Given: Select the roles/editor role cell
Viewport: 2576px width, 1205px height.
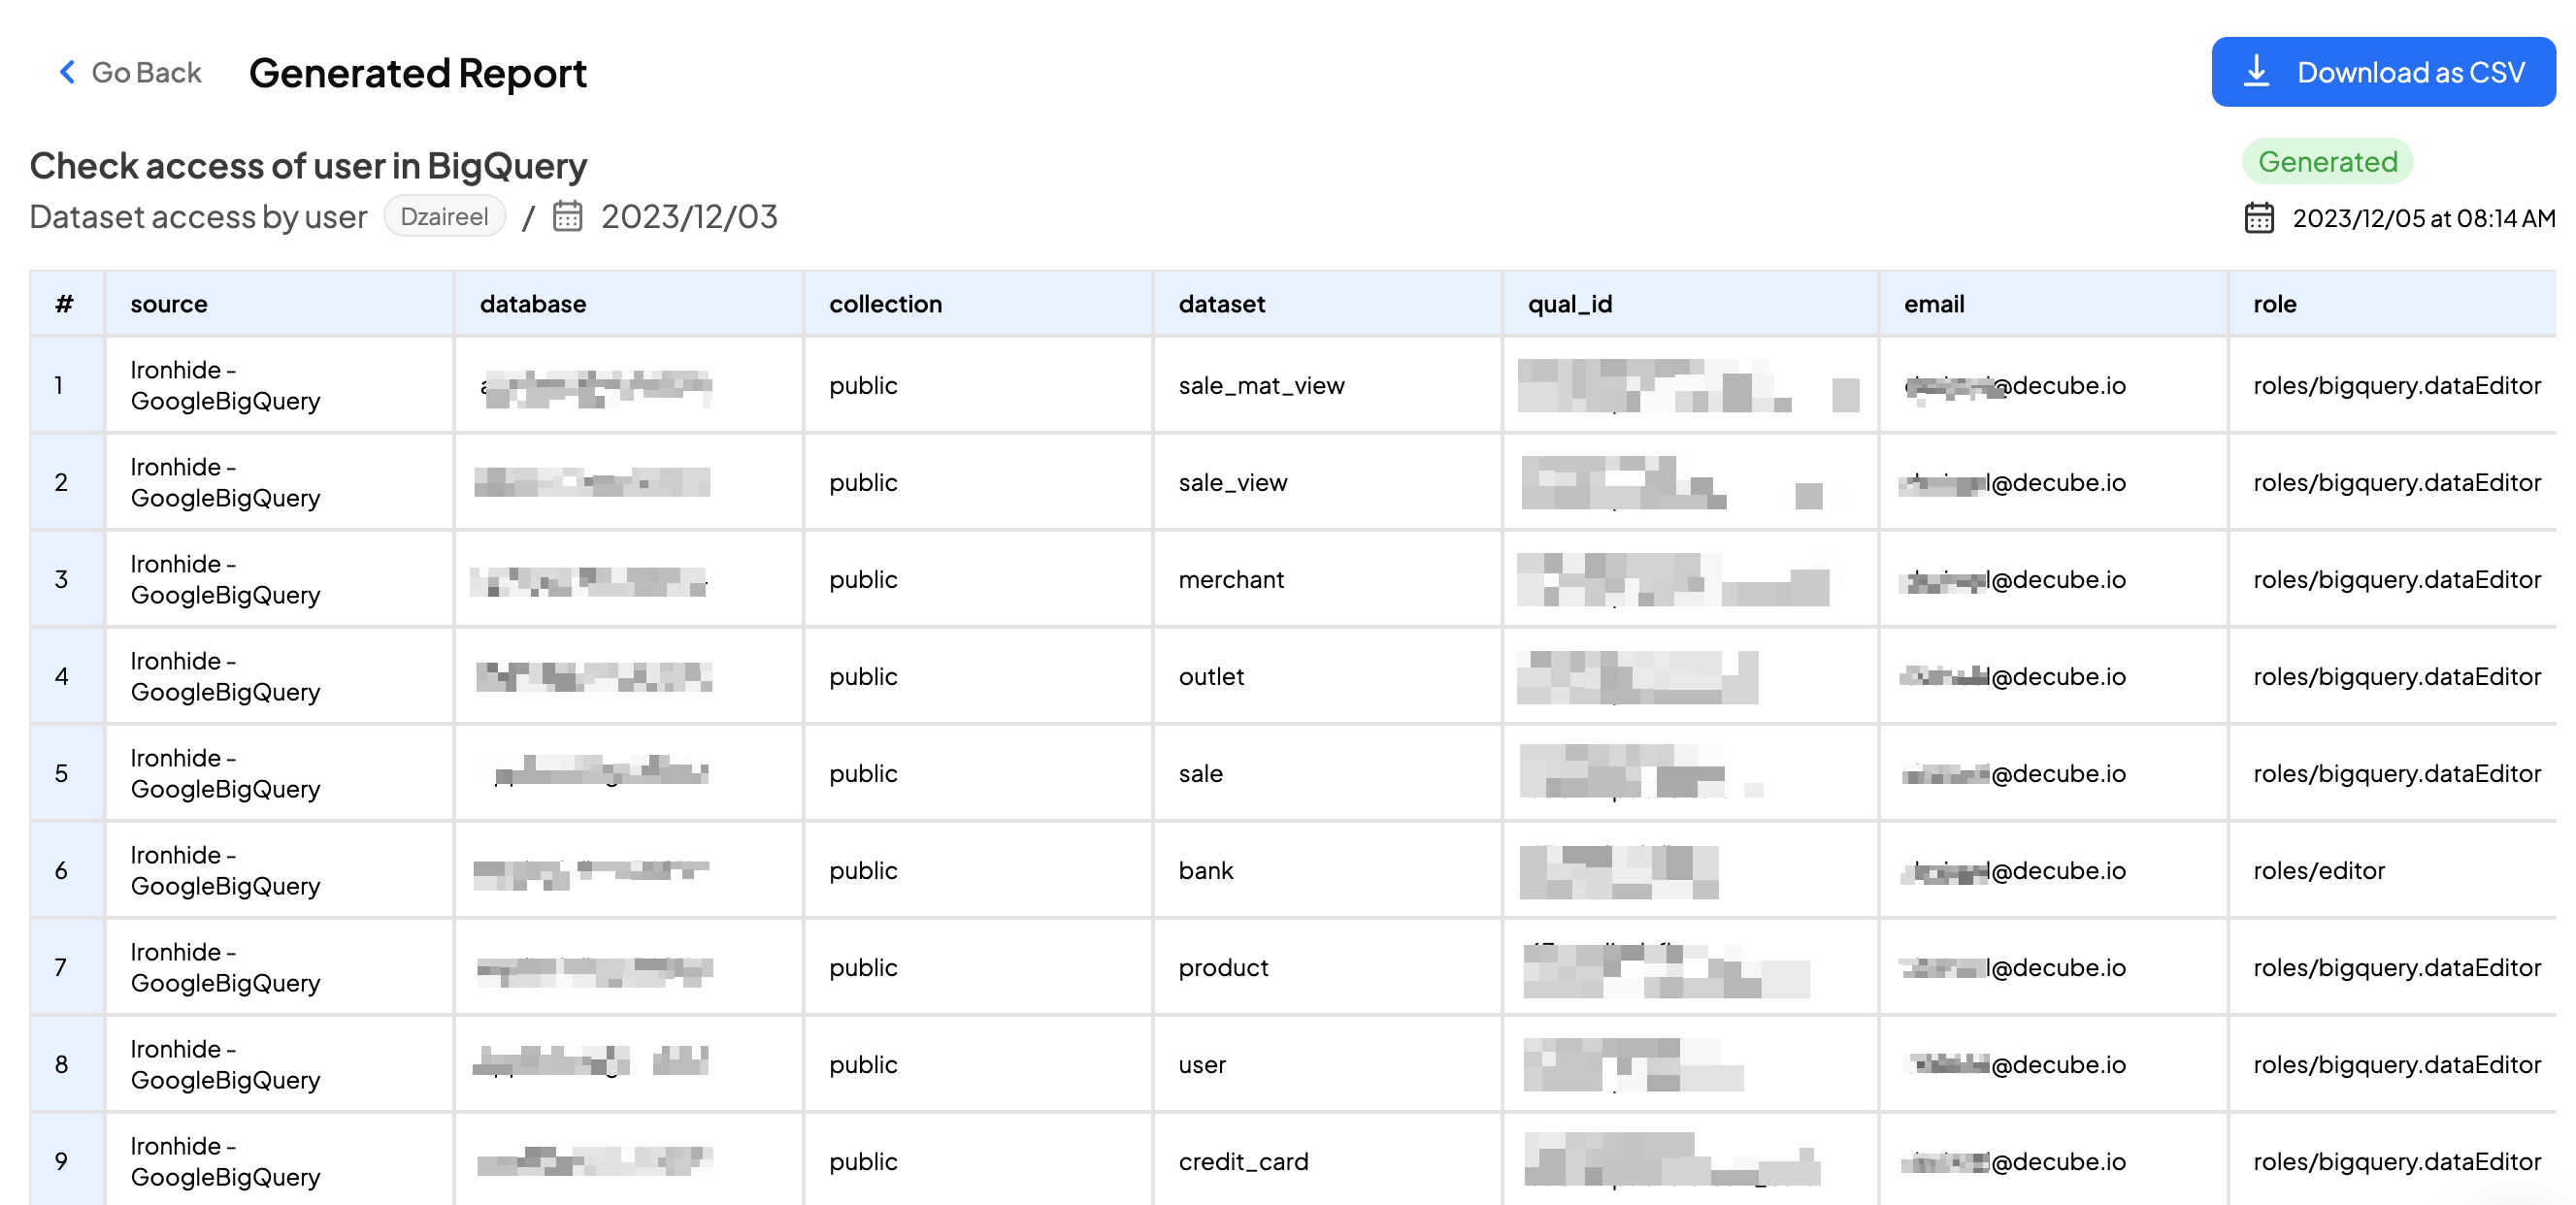Looking at the screenshot, I should tap(2318, 871).
